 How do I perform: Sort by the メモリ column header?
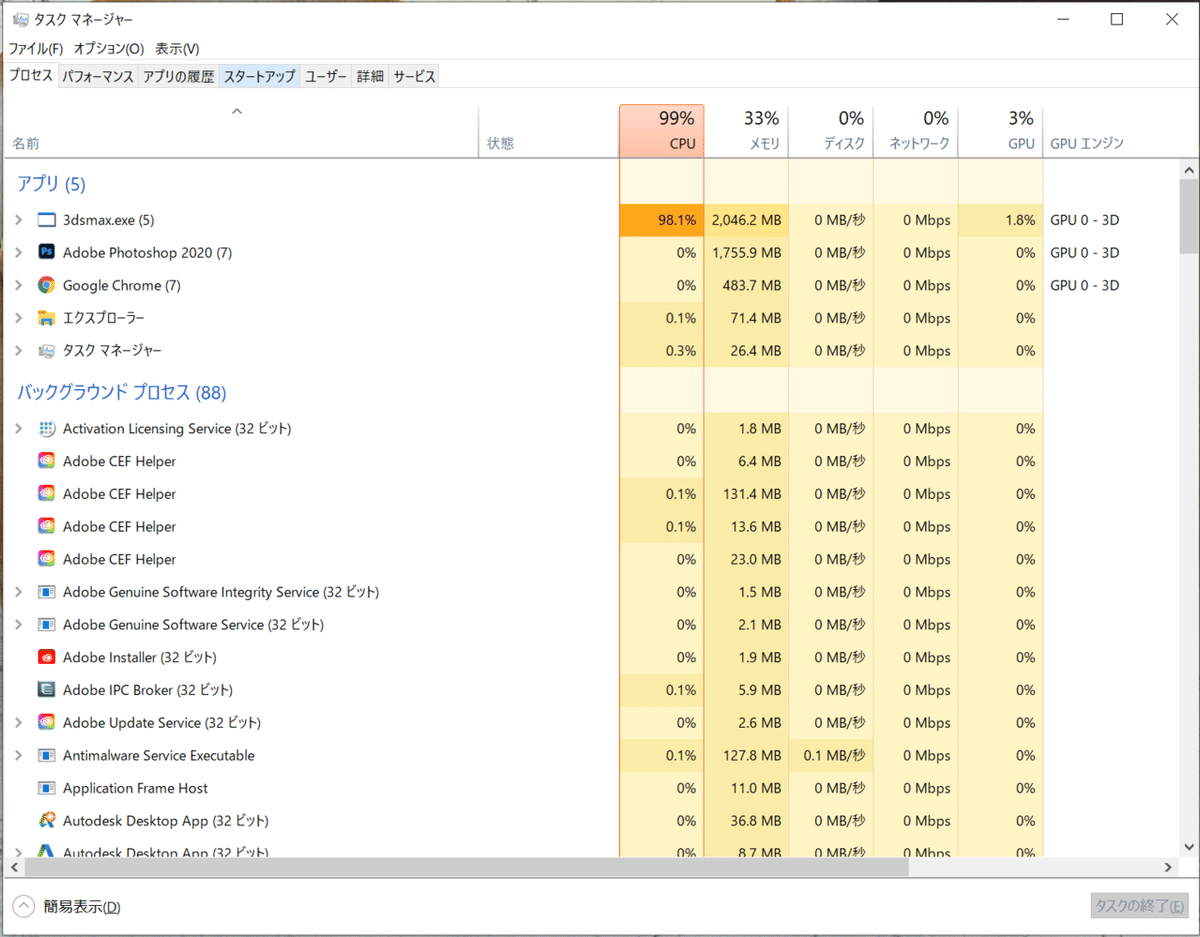tap(746, 131)
